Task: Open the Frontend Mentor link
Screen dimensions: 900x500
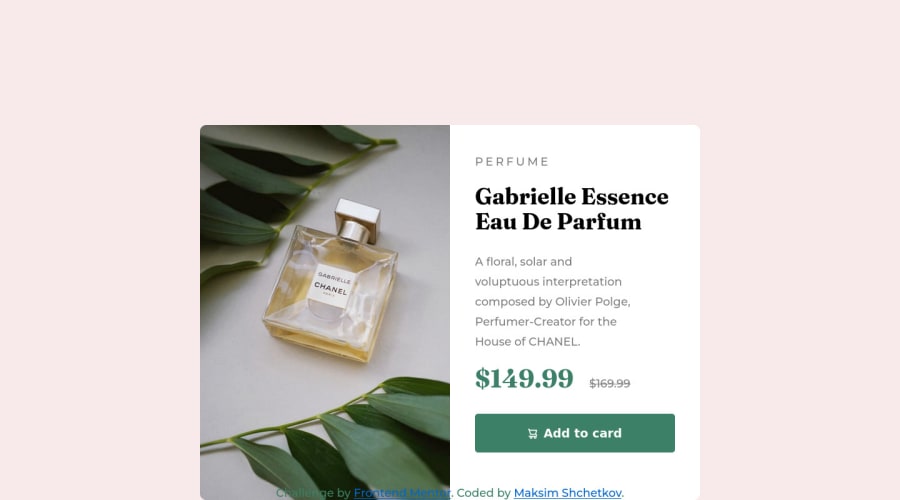Action: [x=402, y=493]
